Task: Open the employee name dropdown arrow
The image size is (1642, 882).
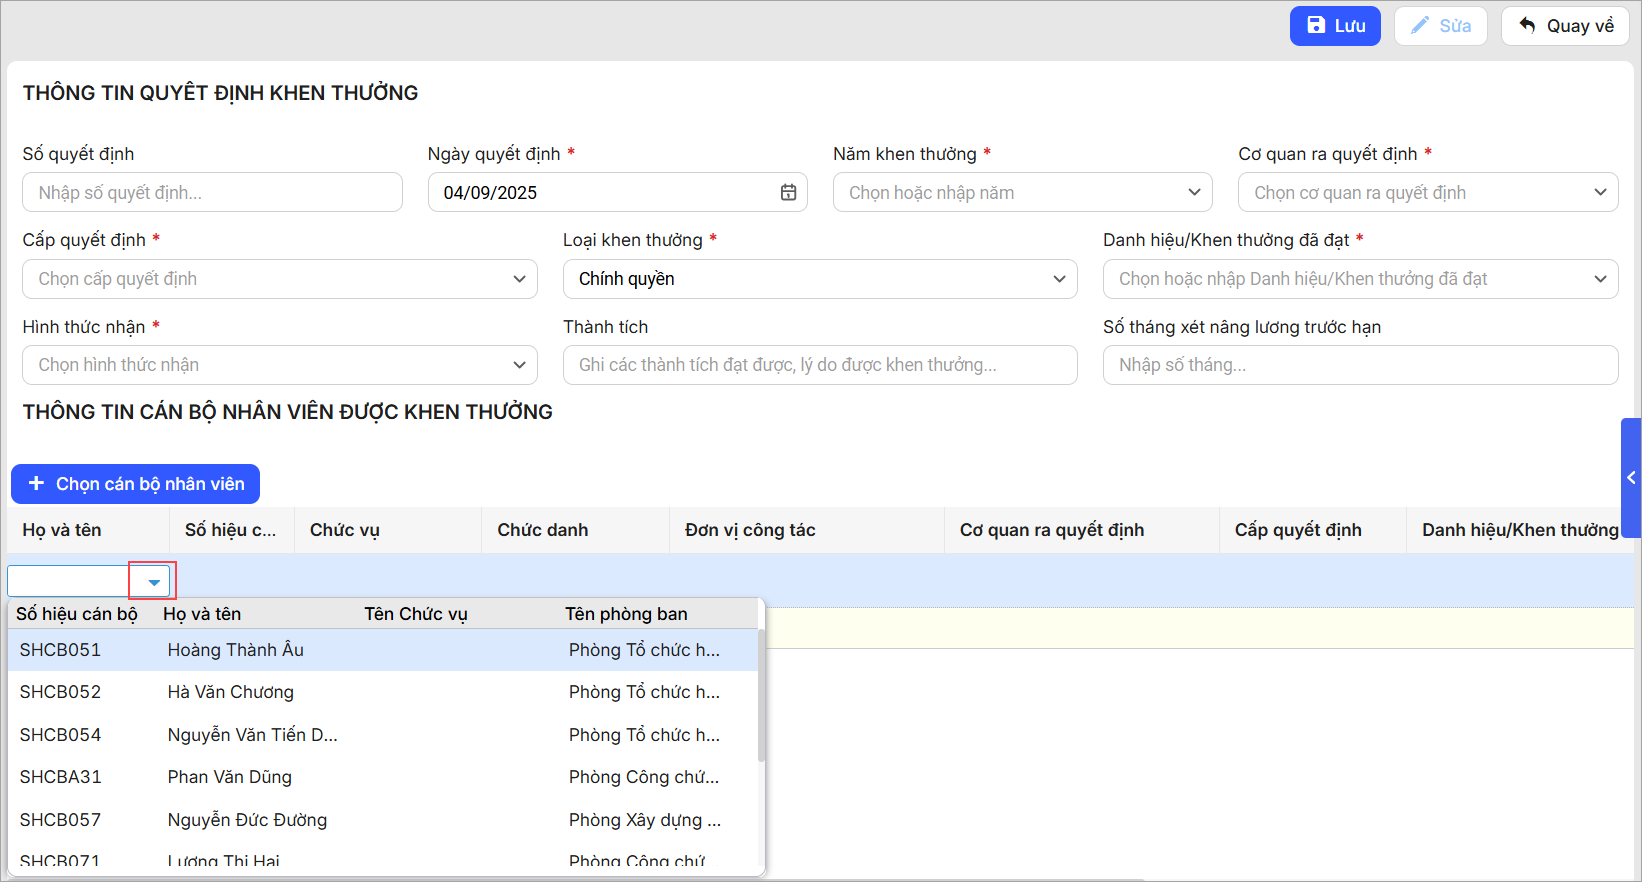Action: click(x=154, y=582)
